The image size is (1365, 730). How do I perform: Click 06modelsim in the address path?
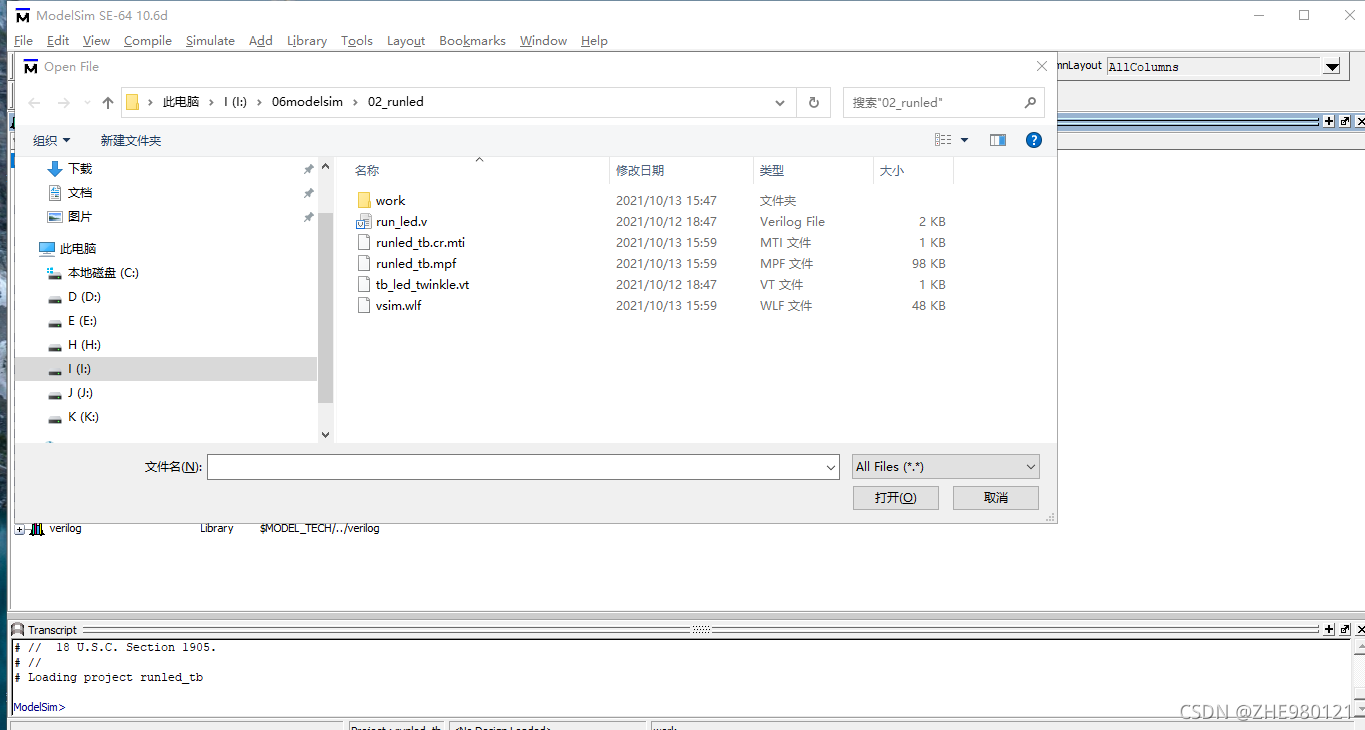(307, 102)
